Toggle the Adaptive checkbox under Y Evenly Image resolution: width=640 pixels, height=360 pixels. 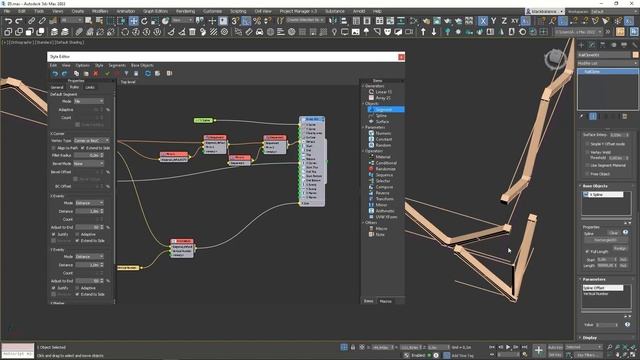77,288
